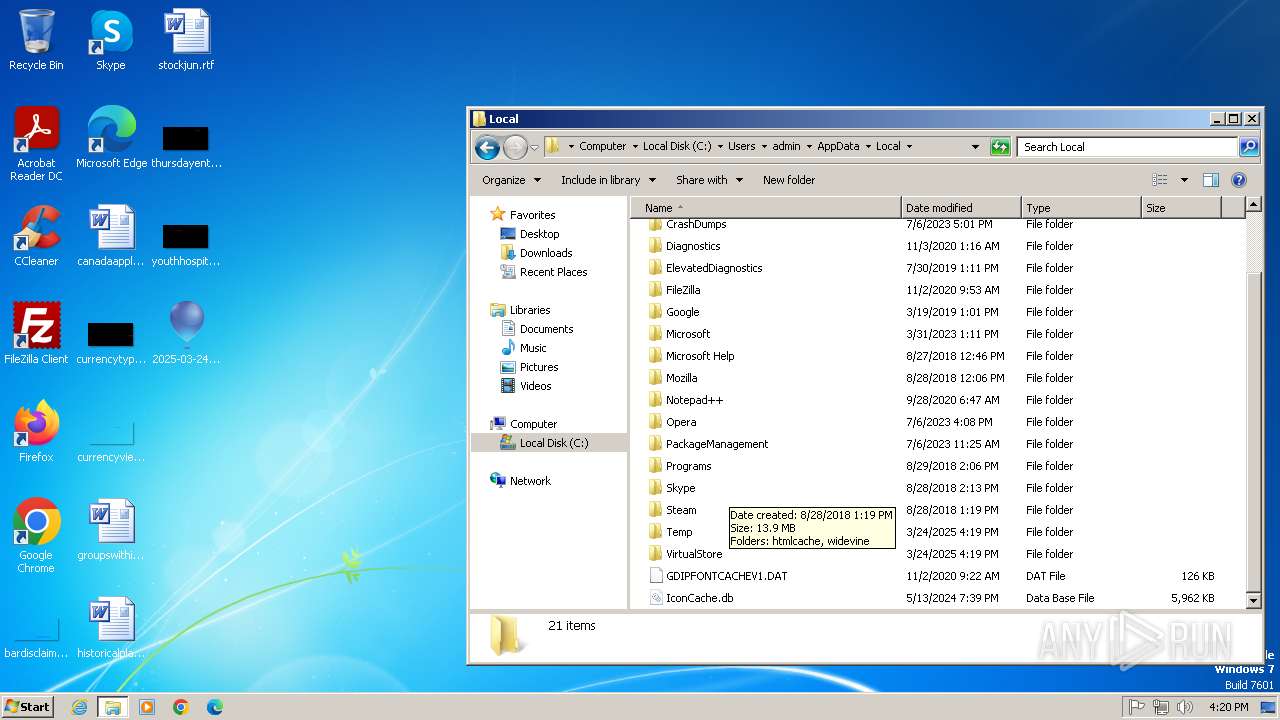Select Documents library in navigation pane
Screen dimensions: 1280x720
546,329
